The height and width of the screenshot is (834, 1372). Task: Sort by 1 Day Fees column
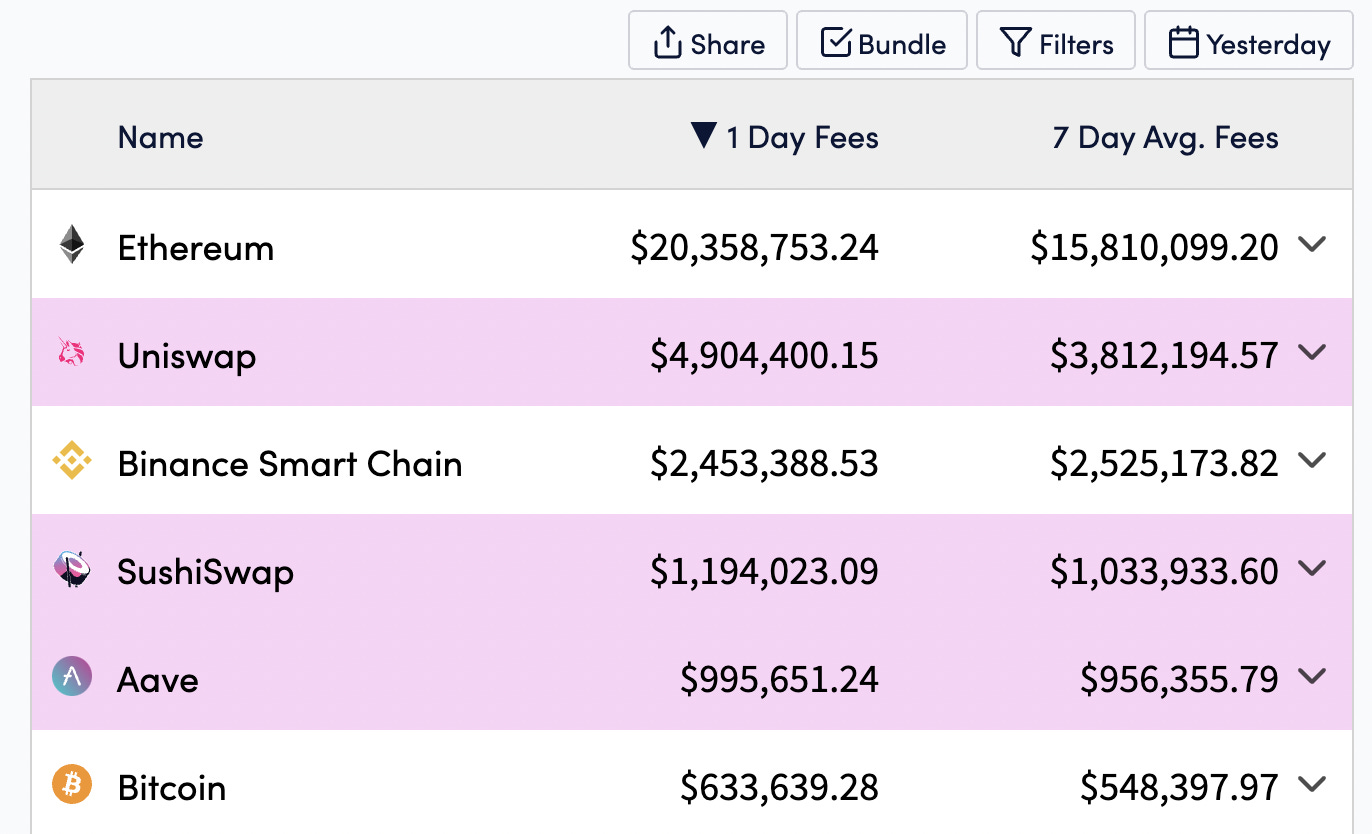tap(785, 137)
